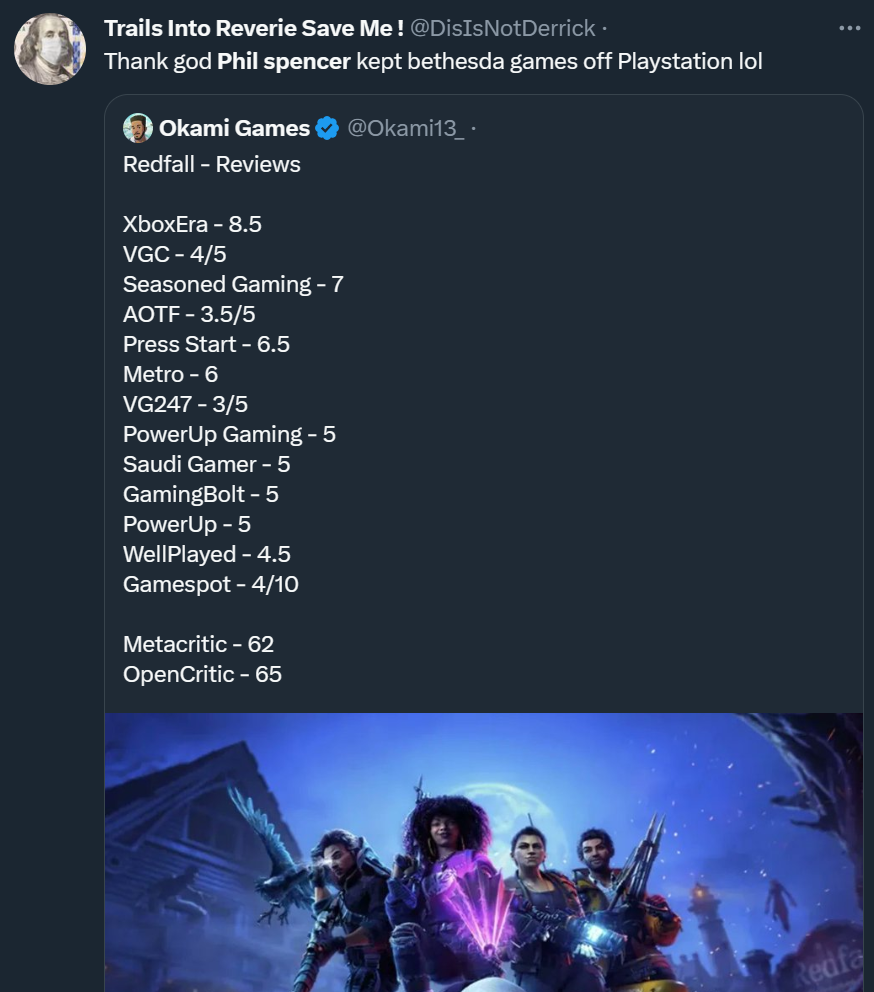
Task: Click the @Okami13_ handle
Action: 405,128
